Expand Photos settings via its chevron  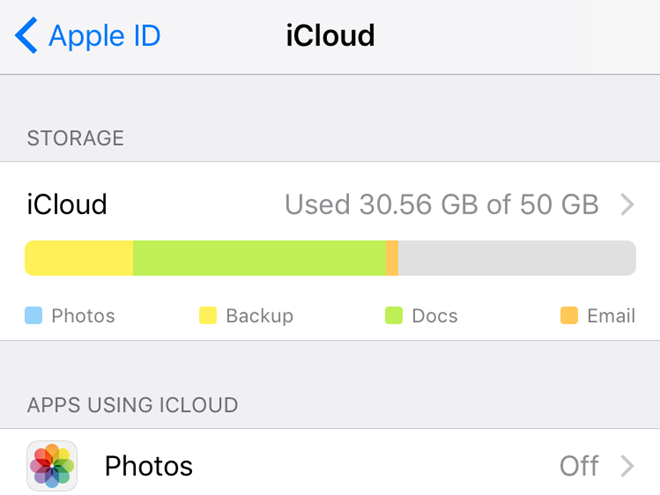[x=627, y=466]
